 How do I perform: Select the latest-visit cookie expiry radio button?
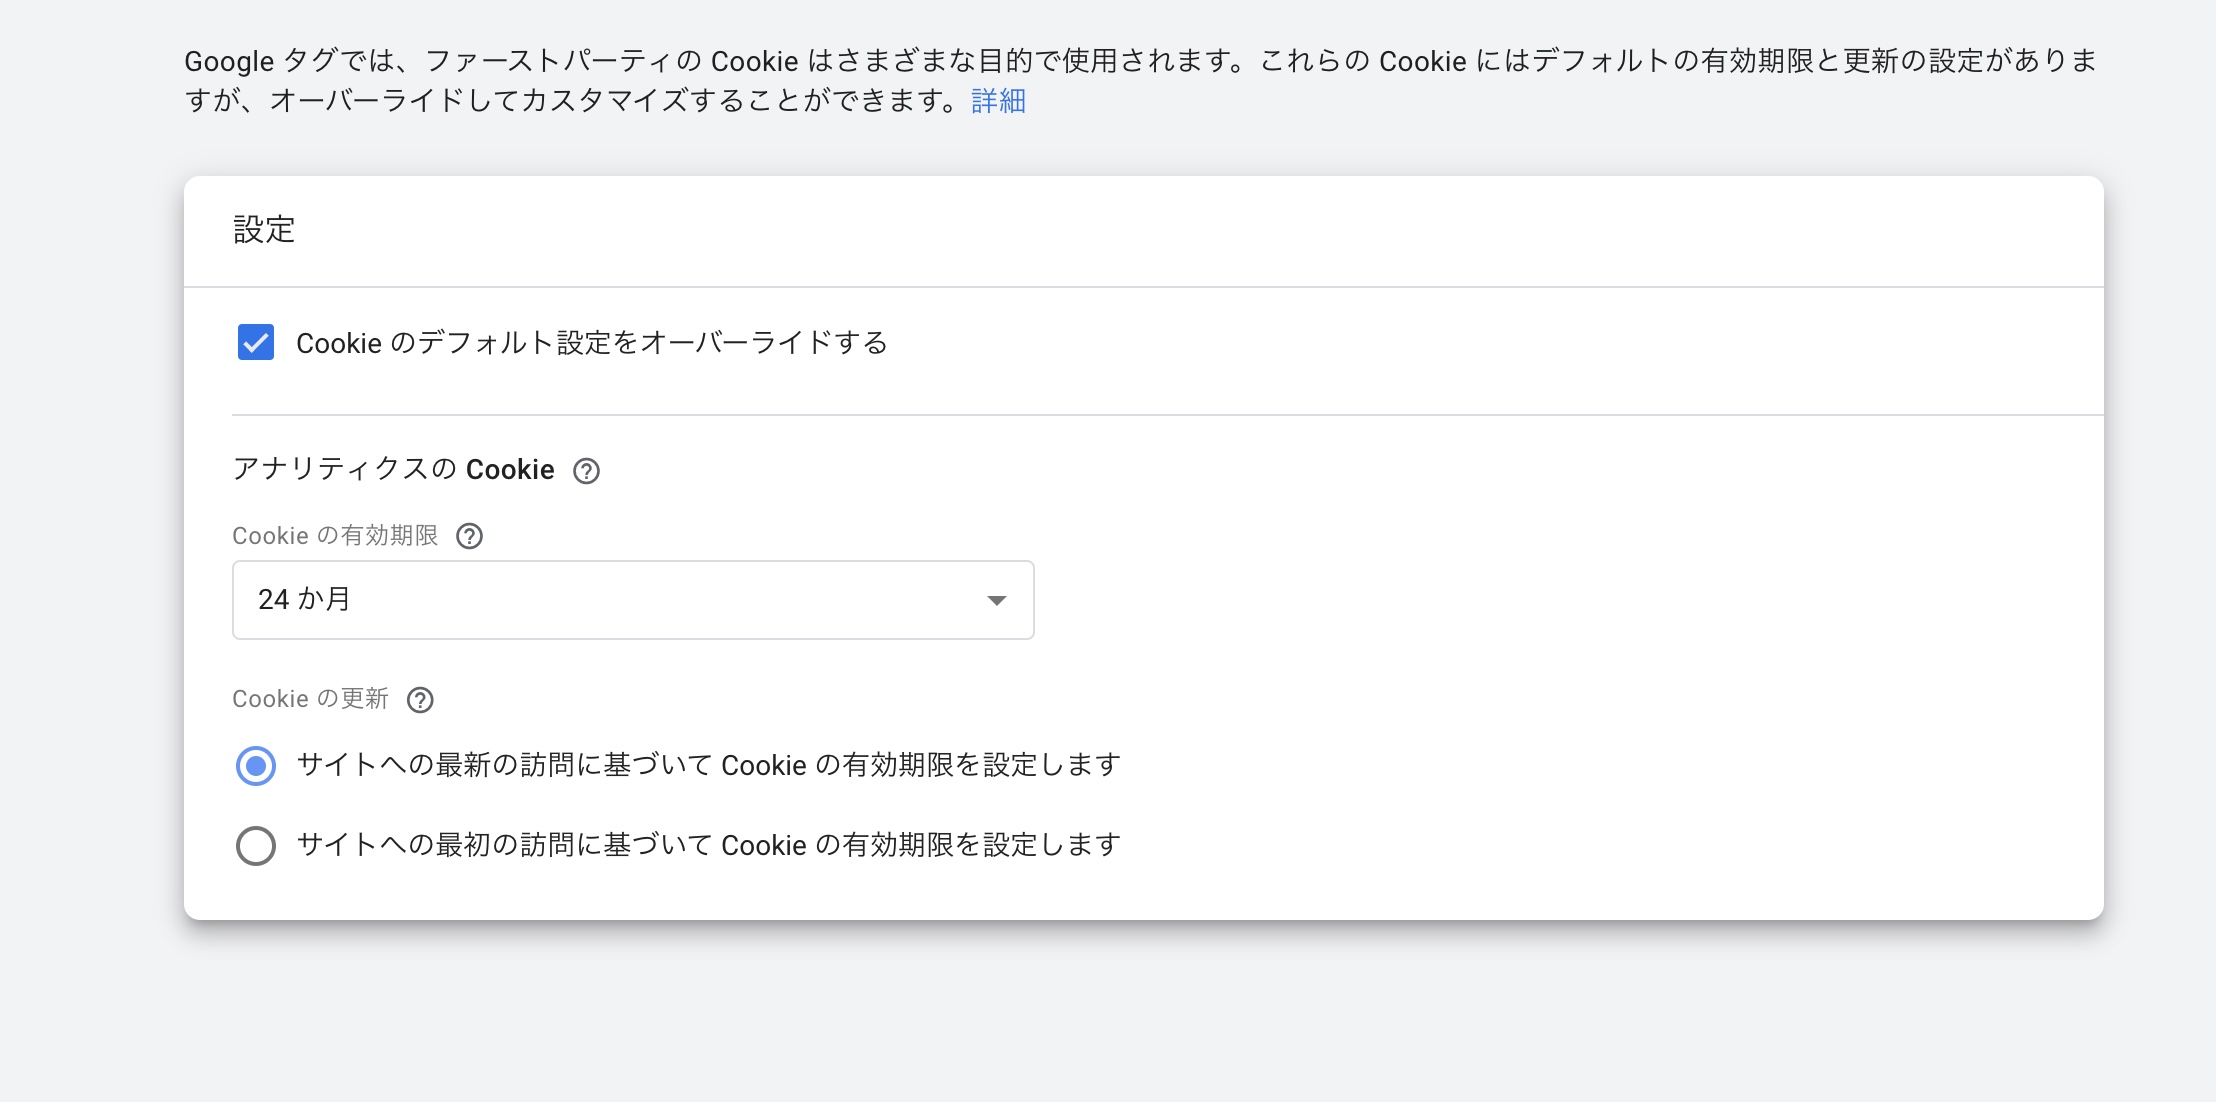[x=256, y=766]
